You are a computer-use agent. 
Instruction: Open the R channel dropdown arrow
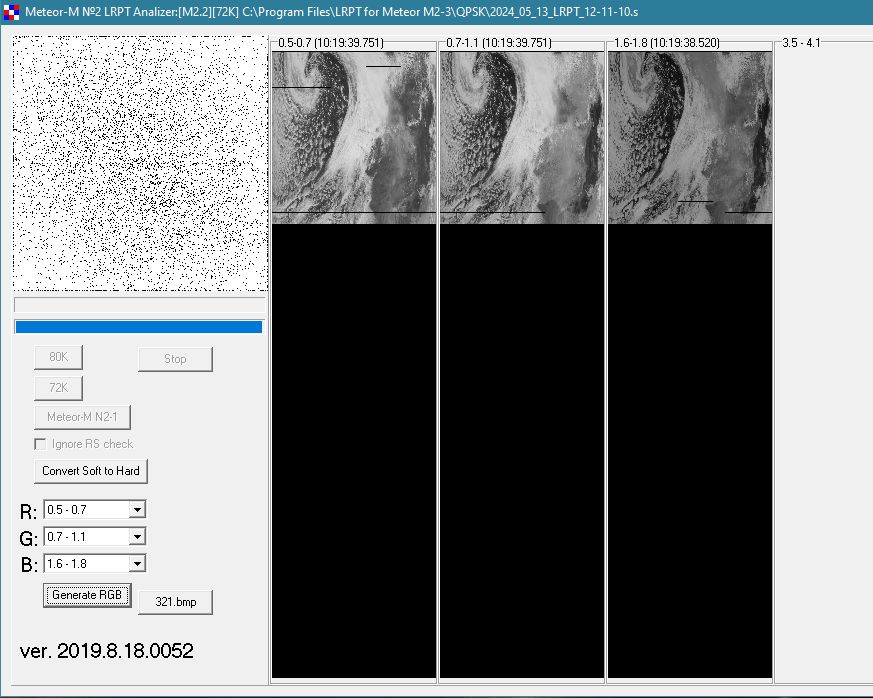(x=138, y=510)
